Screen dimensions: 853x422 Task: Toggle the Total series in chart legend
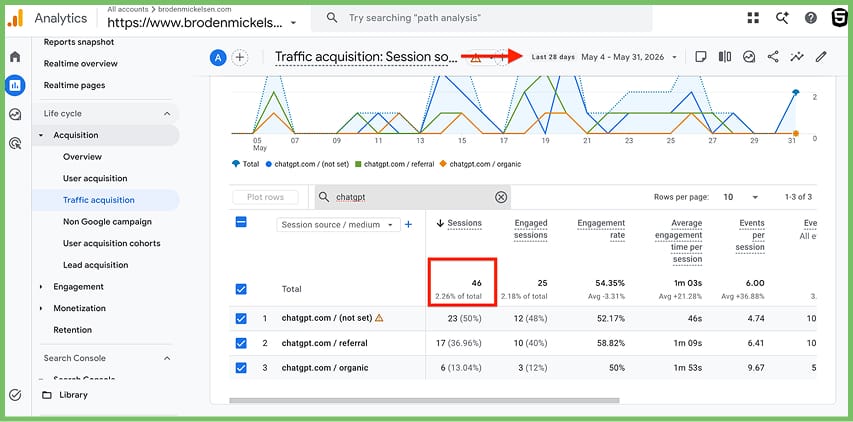pos(245,164)
